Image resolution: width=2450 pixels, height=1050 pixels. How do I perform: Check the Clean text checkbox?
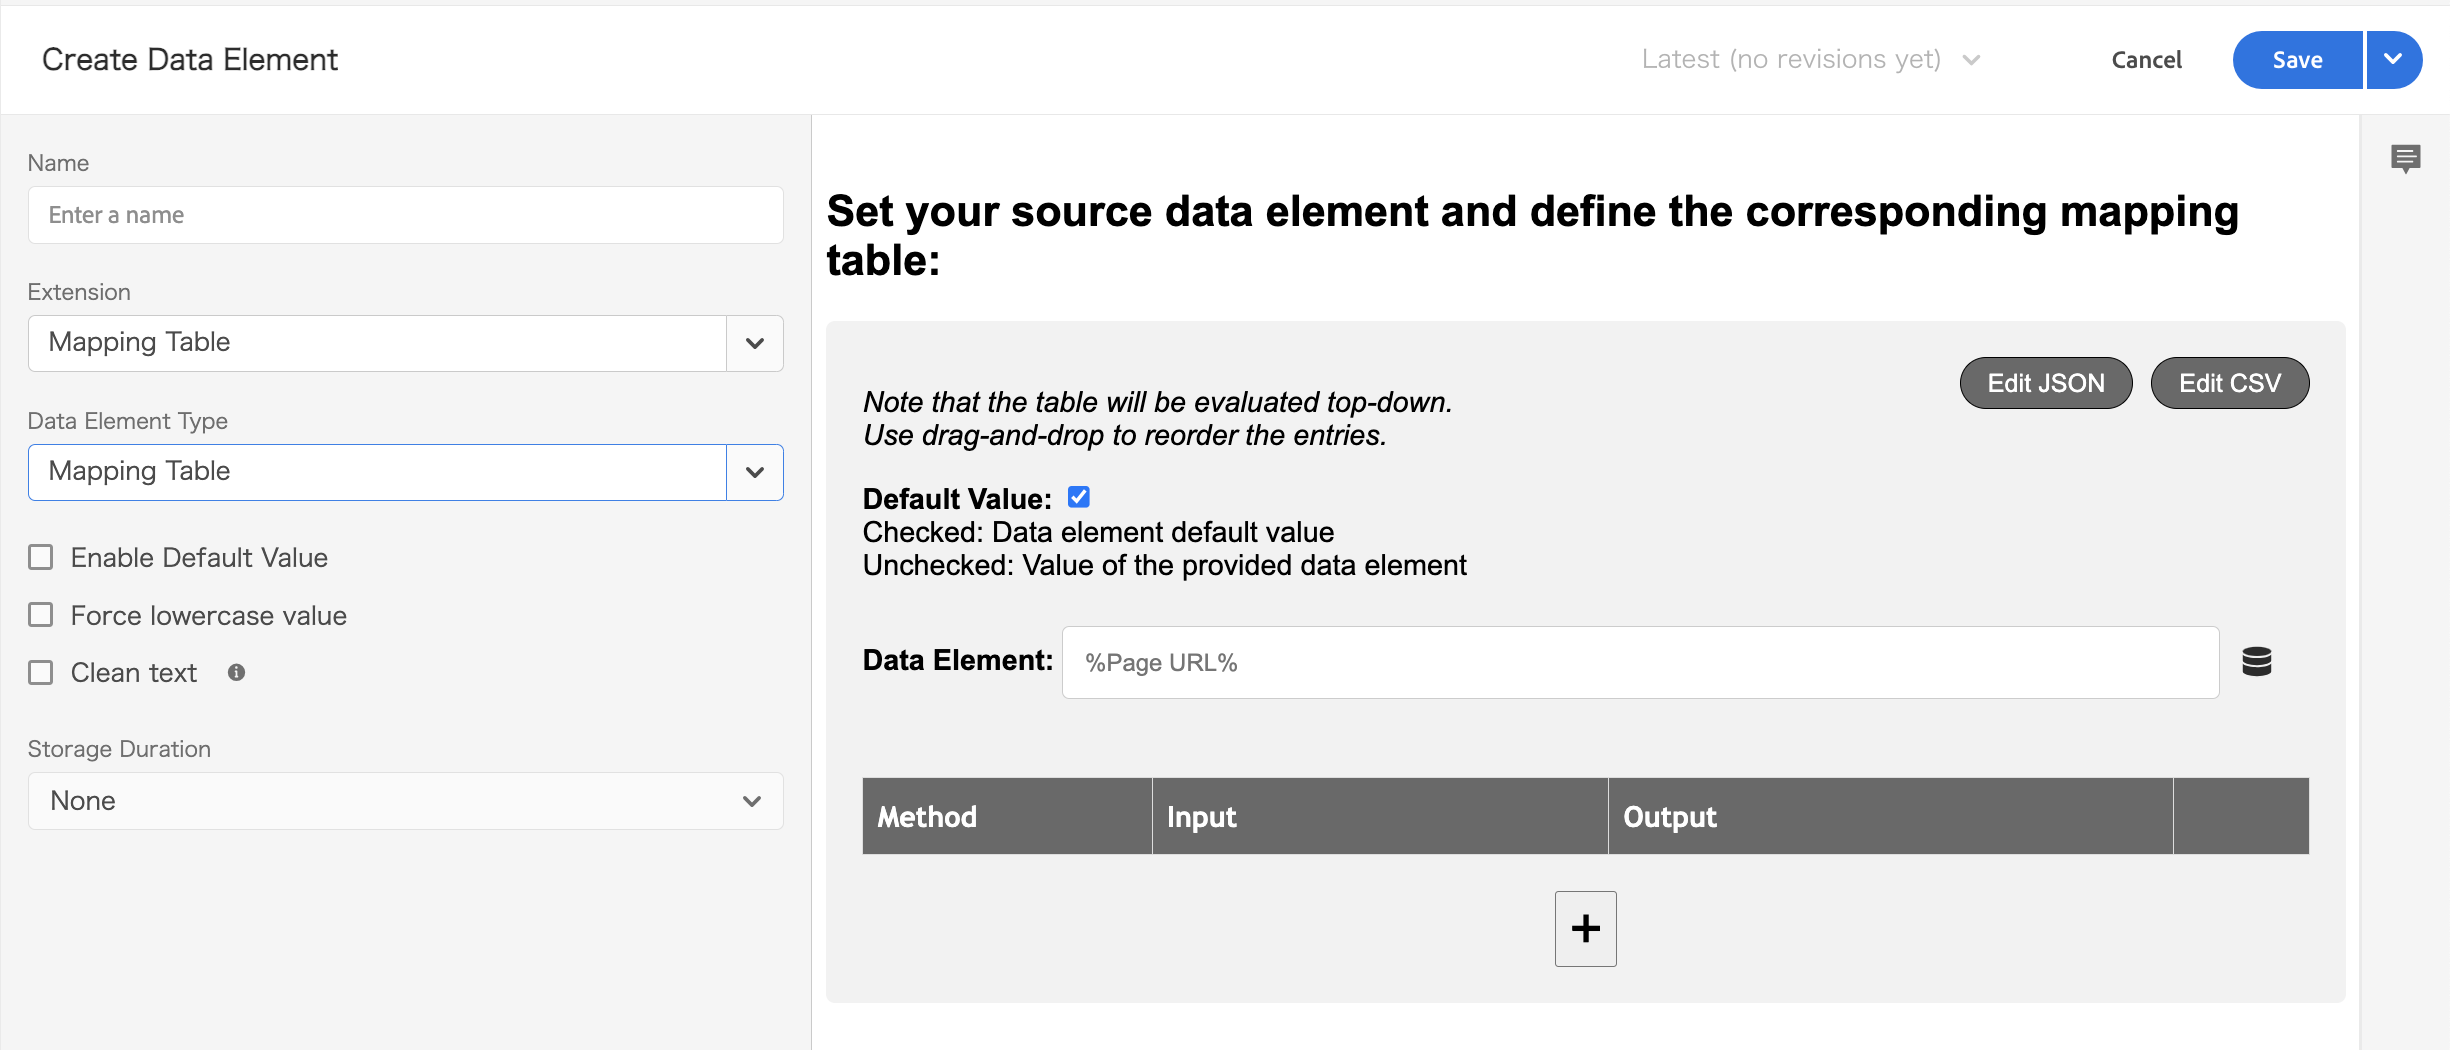click(41, 673)
